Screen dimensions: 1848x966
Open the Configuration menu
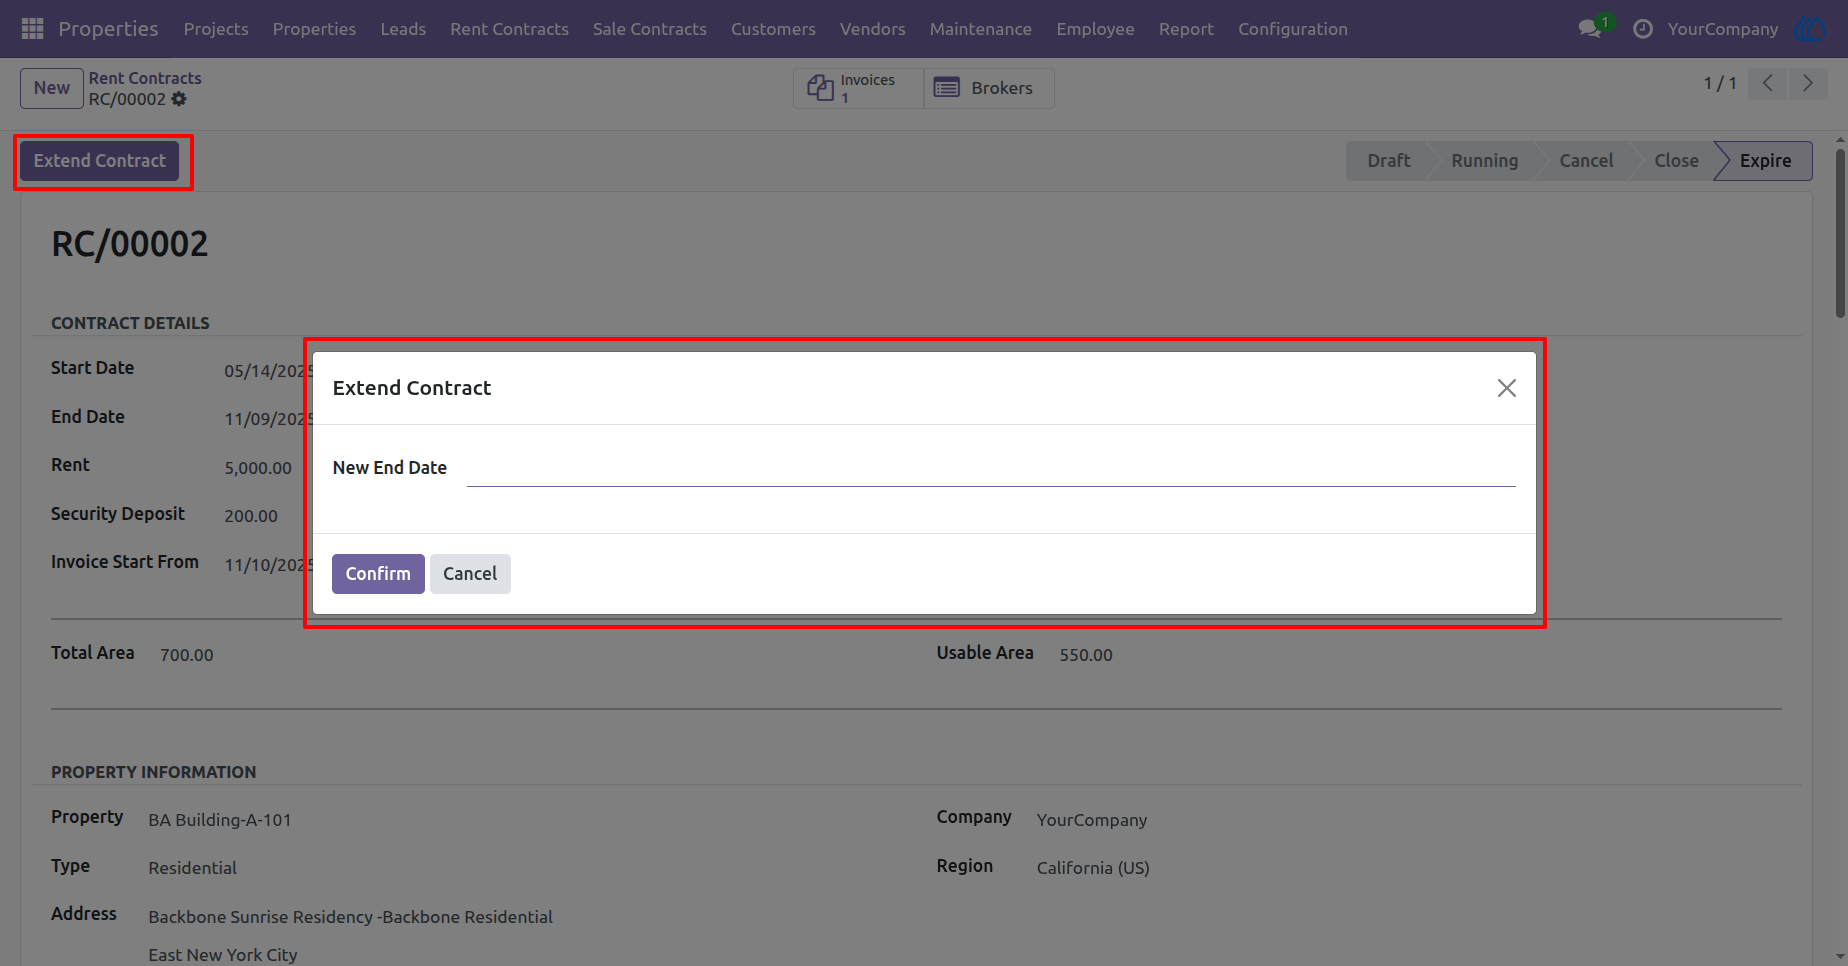pos(1293,29)
